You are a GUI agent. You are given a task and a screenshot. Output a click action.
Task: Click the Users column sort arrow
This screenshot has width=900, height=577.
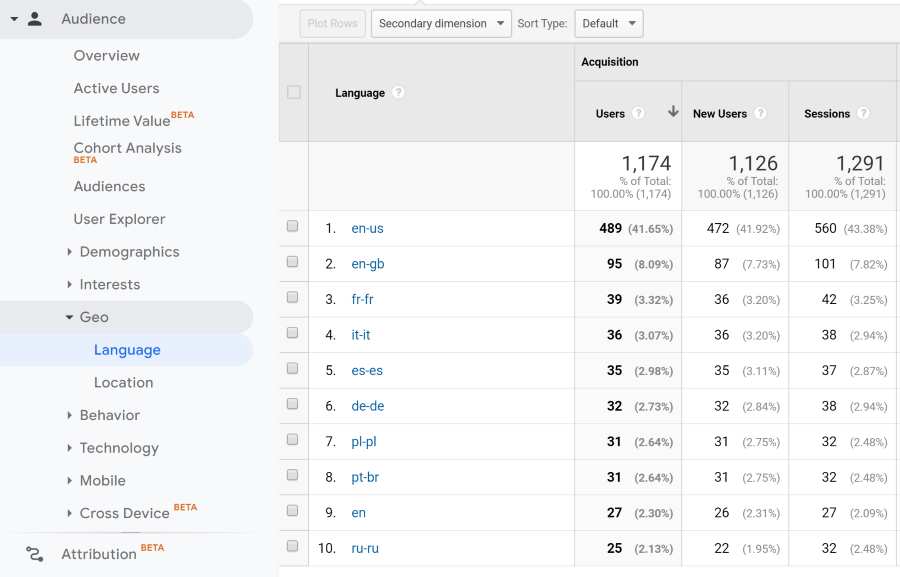coord(673,113)
